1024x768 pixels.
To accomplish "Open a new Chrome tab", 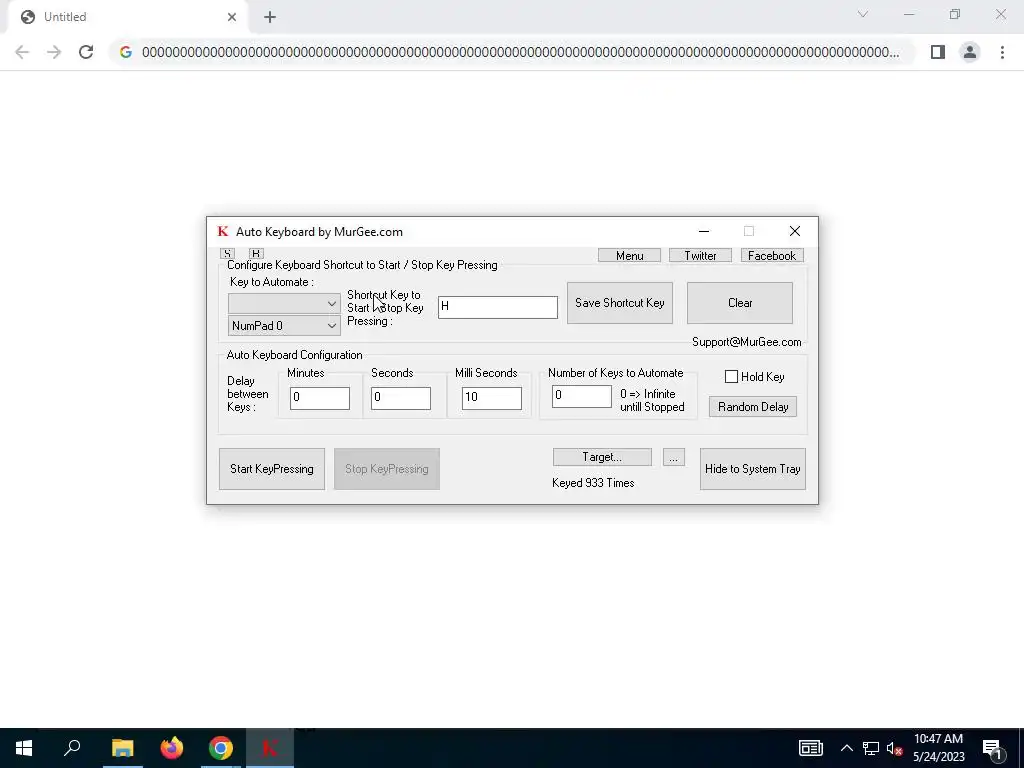I will click(x=270, y=18).
